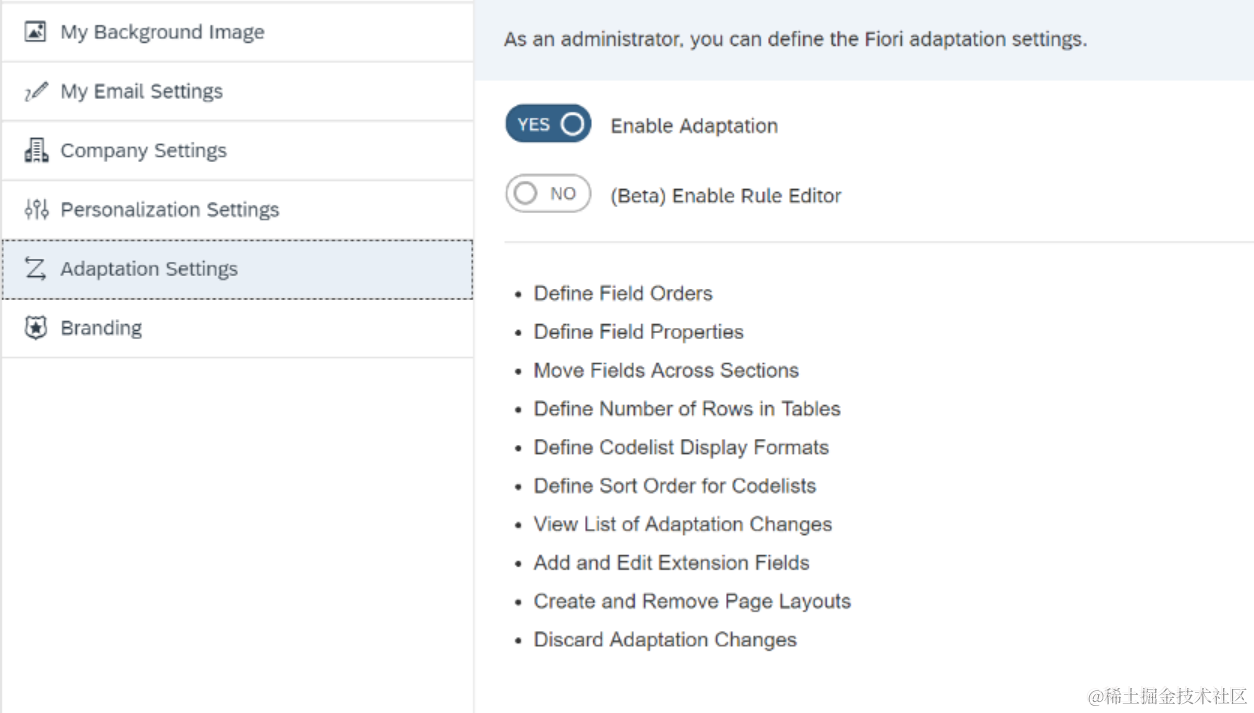The width and height of the screenshot is (1254, 713).
Task: Select Company Settings in the sidebar
Action: tap(143, 151)
